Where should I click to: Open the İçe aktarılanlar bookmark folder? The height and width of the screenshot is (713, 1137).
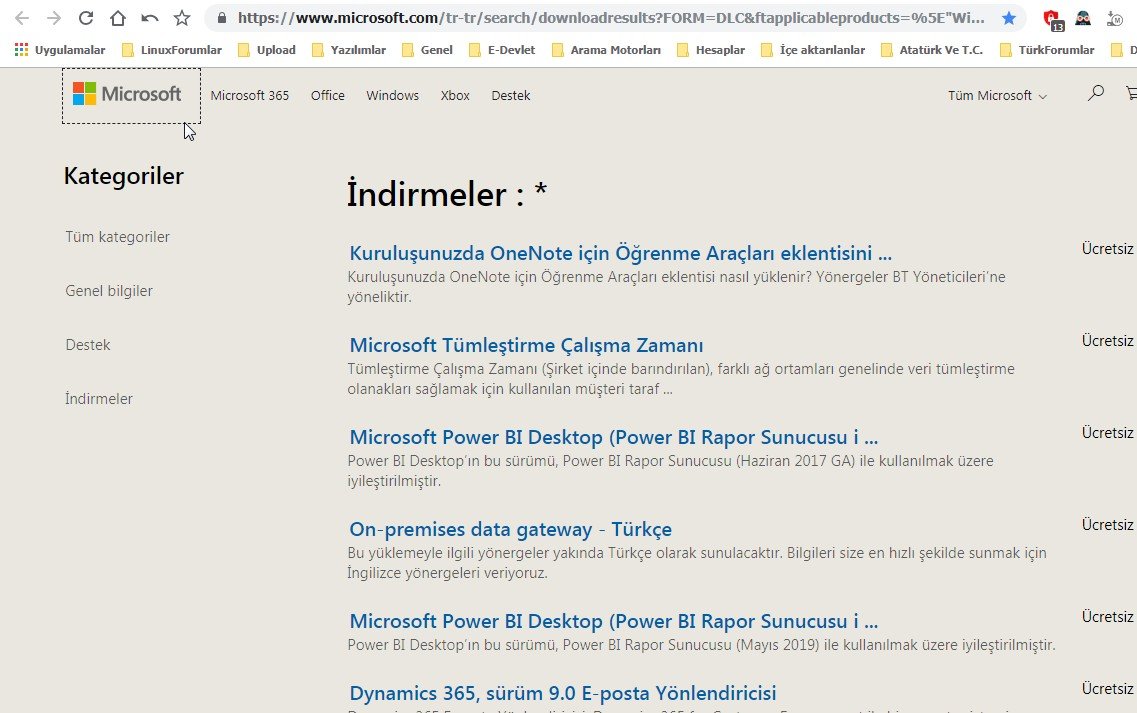(x=813, y=49)
